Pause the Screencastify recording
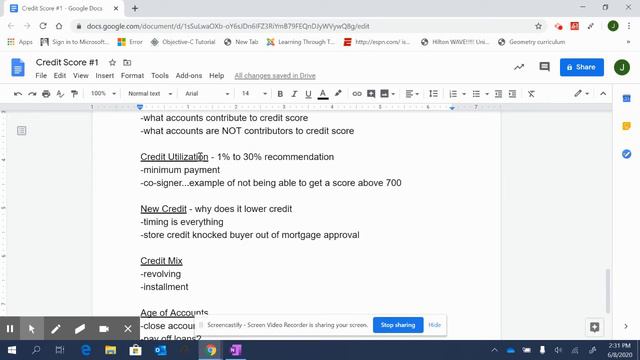Image resolution: width=640 pixels, height=360 pixels. click(x=10, y=329)
